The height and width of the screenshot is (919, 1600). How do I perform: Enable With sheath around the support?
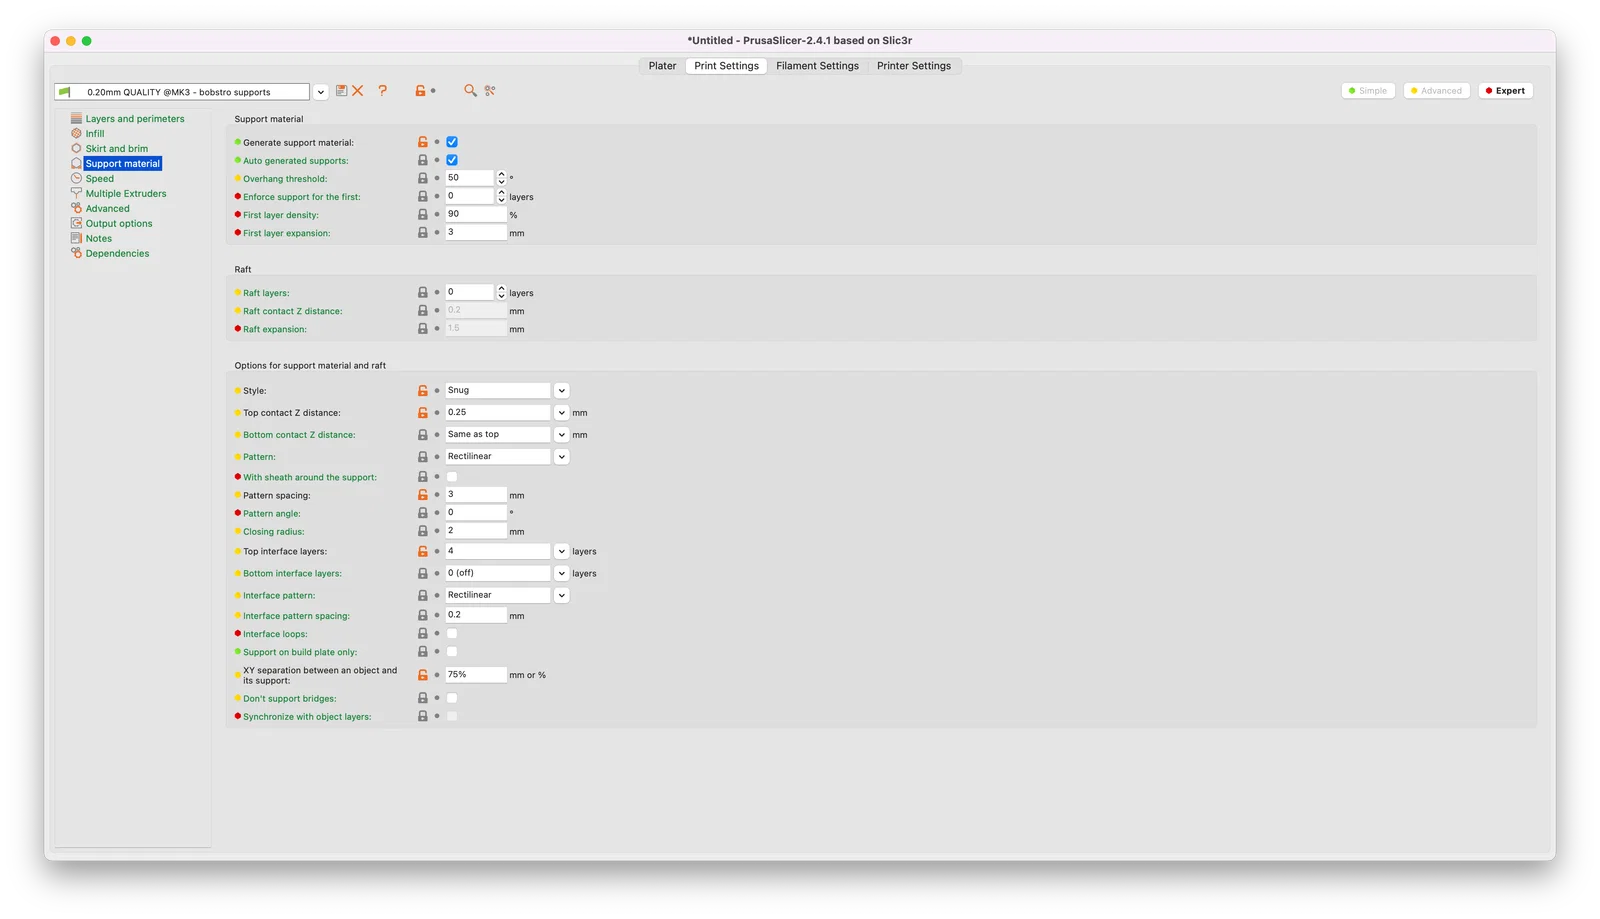tap(452, 477)
